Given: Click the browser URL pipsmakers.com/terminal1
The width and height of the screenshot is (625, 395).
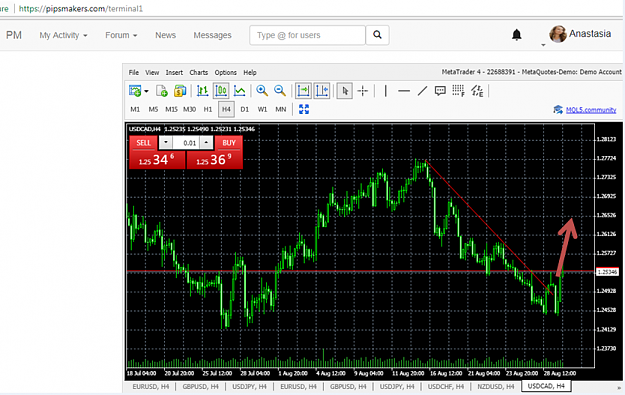Looking at the screenshot, I should [x=81, y=9].
